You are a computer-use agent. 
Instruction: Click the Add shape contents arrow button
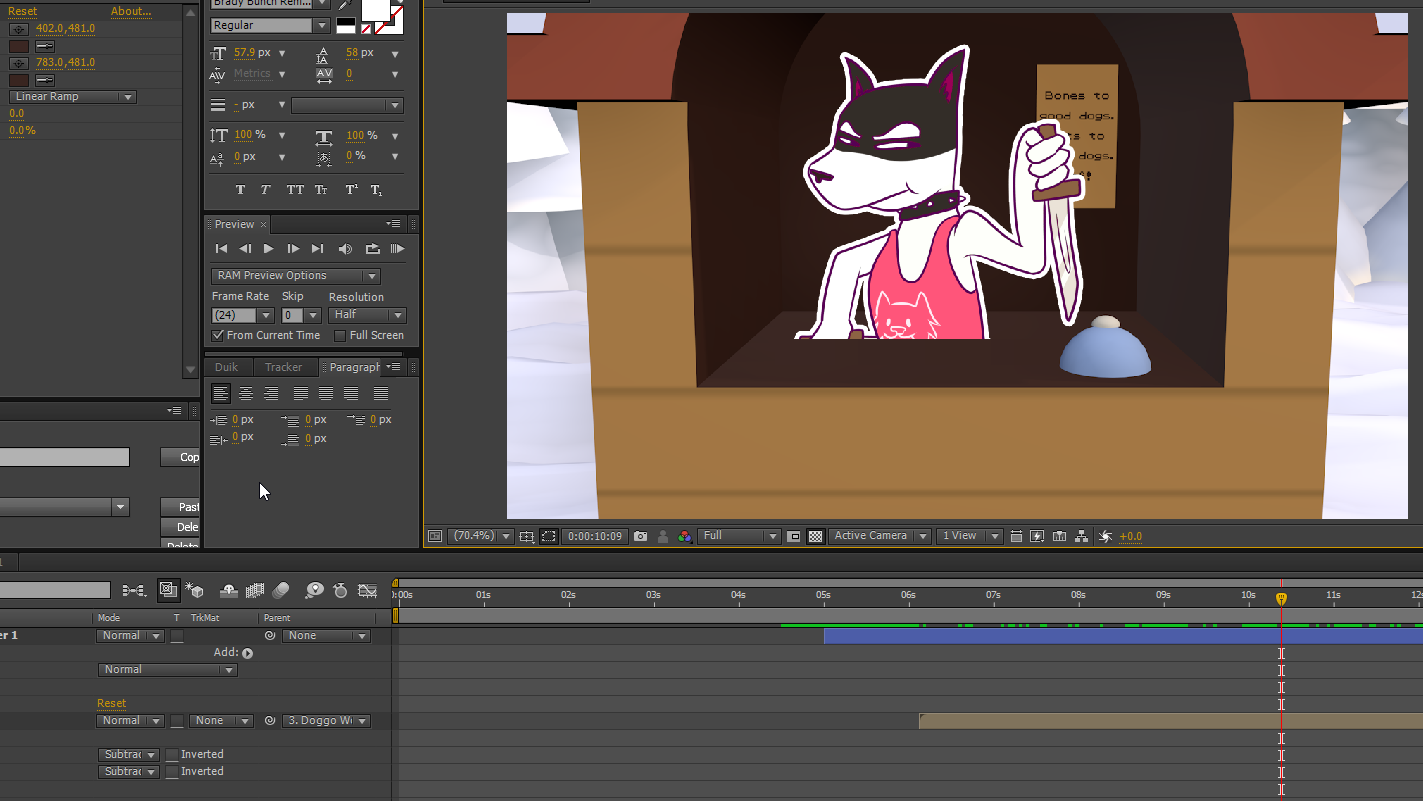point(247,653)
